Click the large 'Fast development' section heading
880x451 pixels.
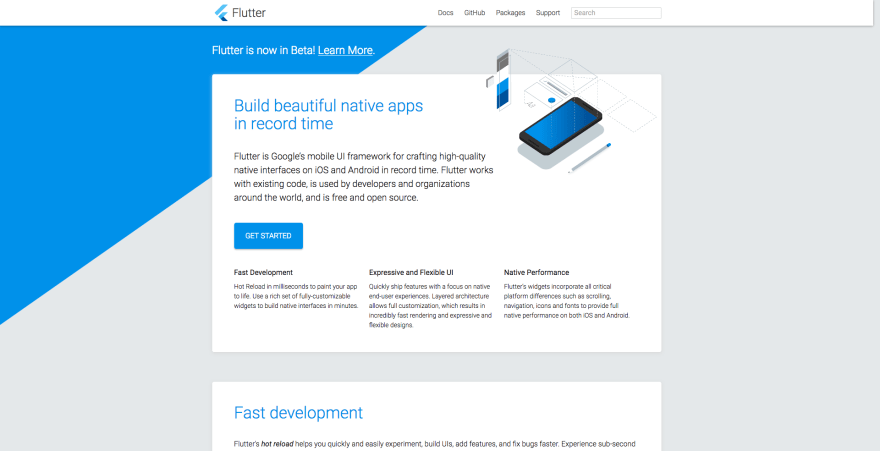click(299, 413)
